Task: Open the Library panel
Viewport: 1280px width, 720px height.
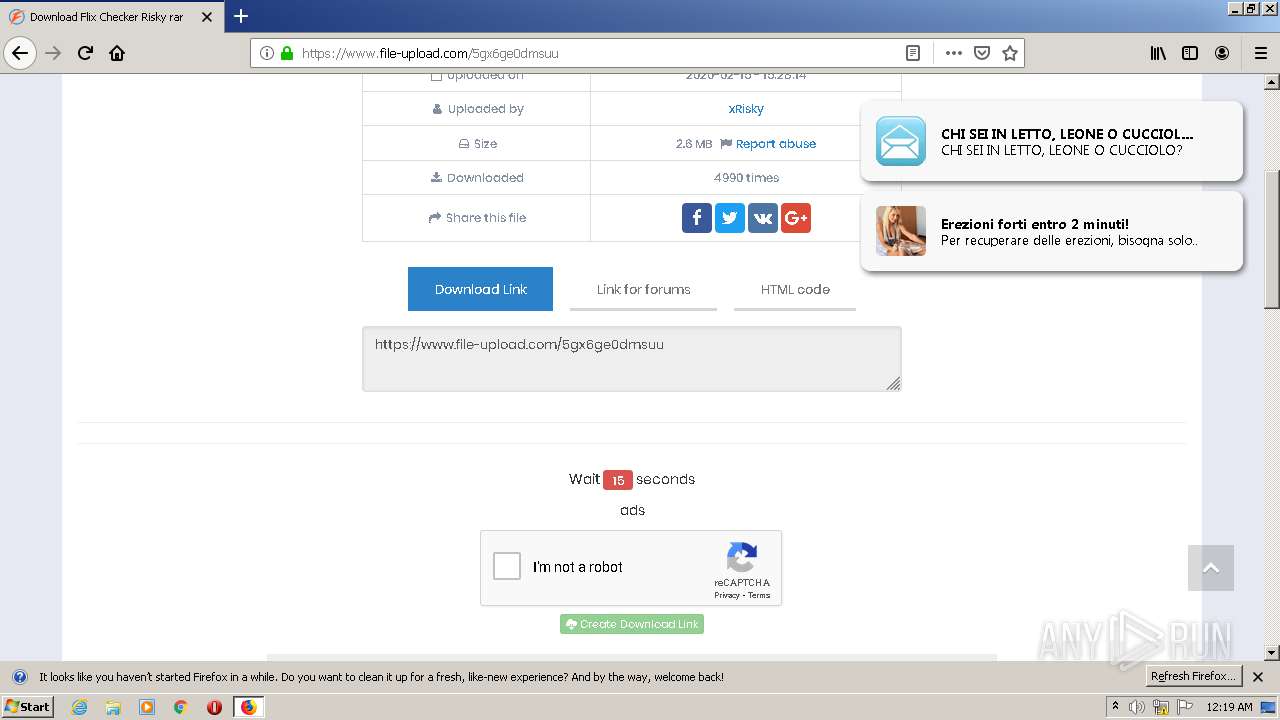Action: tap(1158, 53)
